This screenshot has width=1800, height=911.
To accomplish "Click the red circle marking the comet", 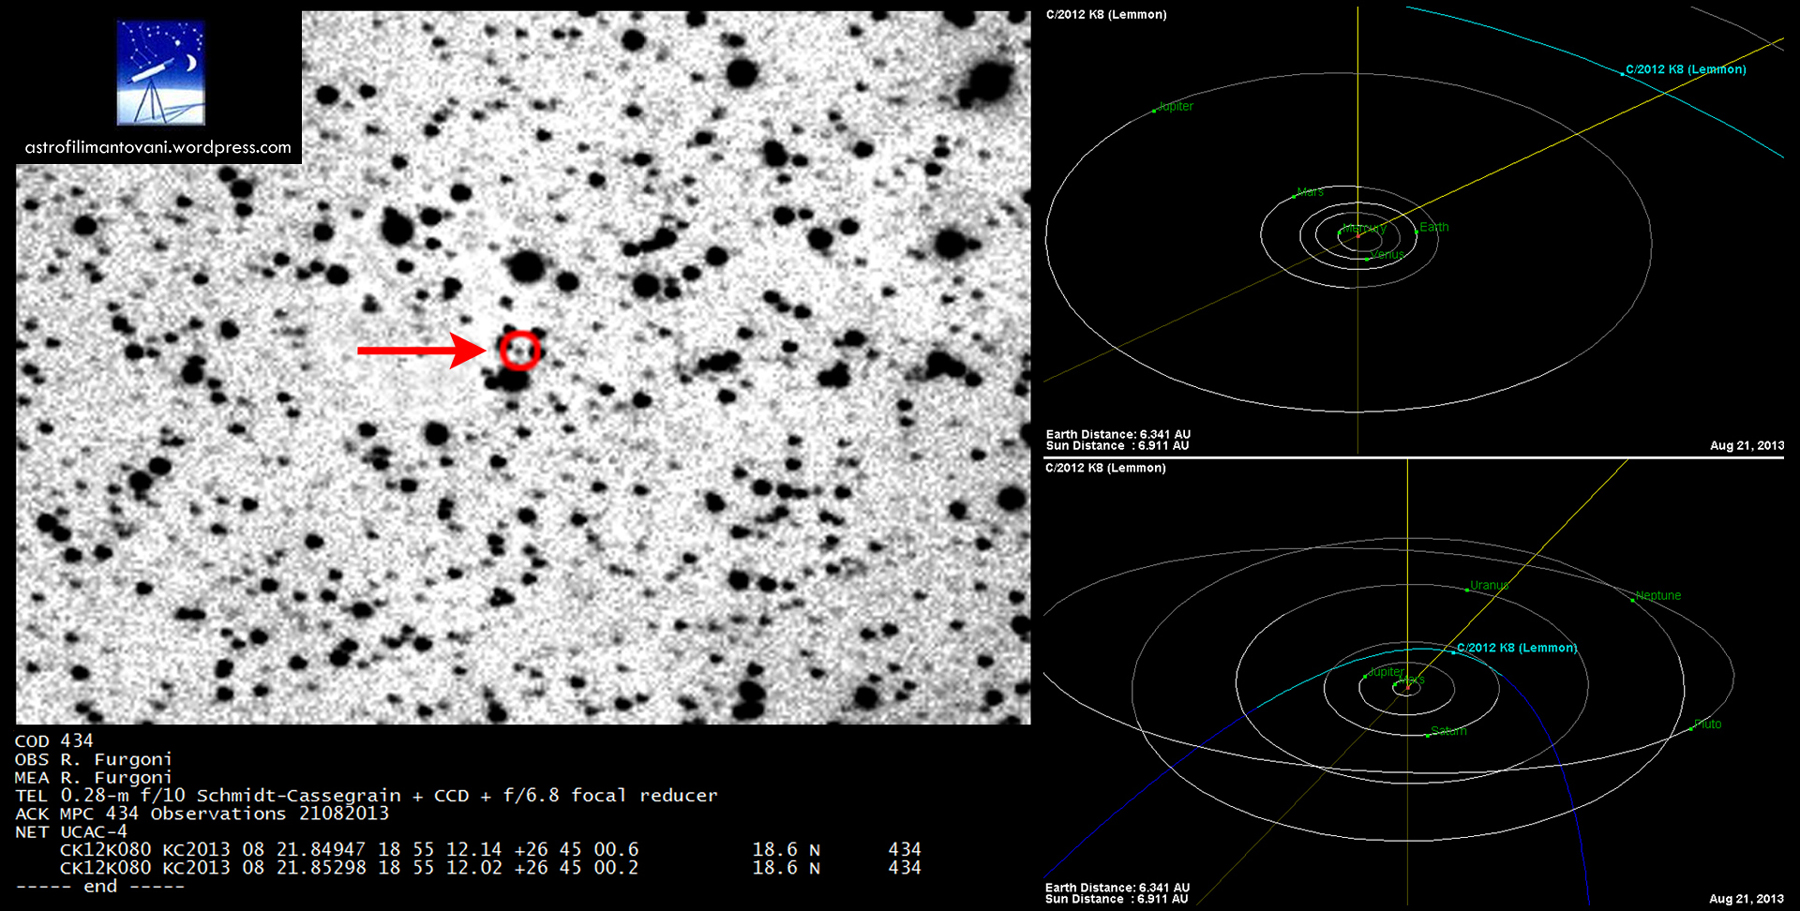I will pos(519,350).
